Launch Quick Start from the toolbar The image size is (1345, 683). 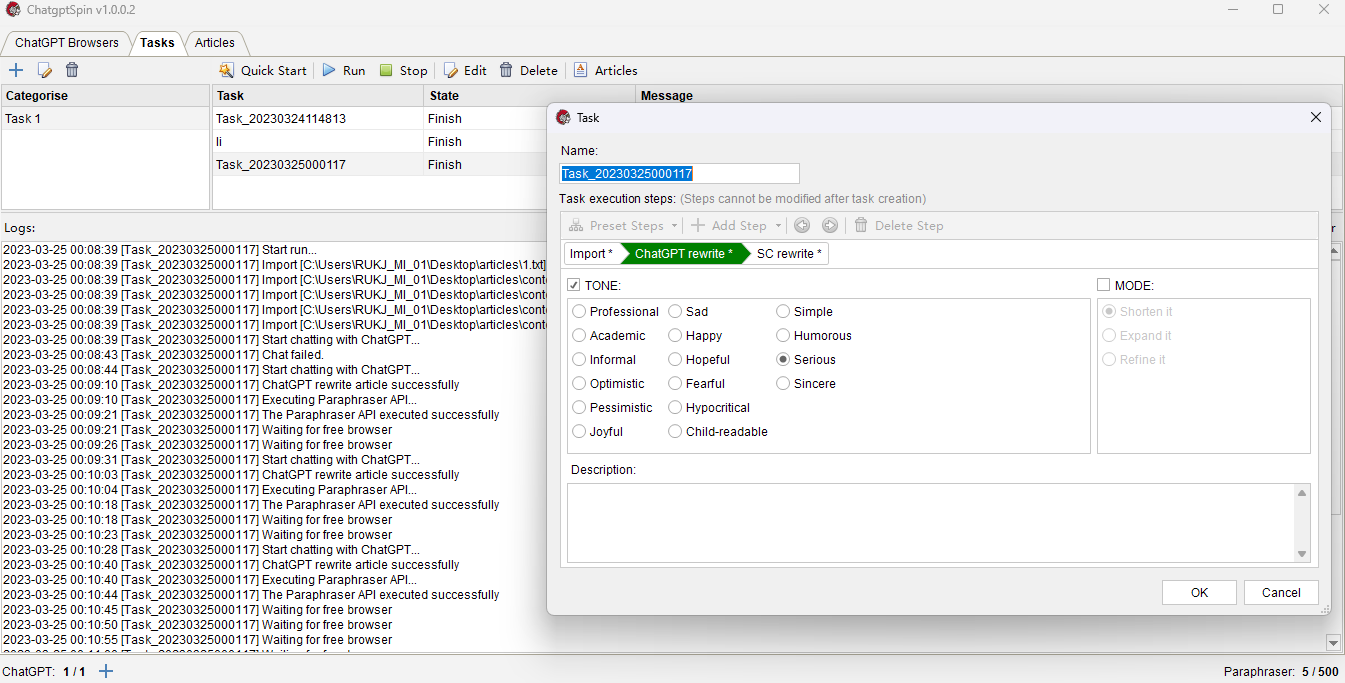(x=263, y=71)
